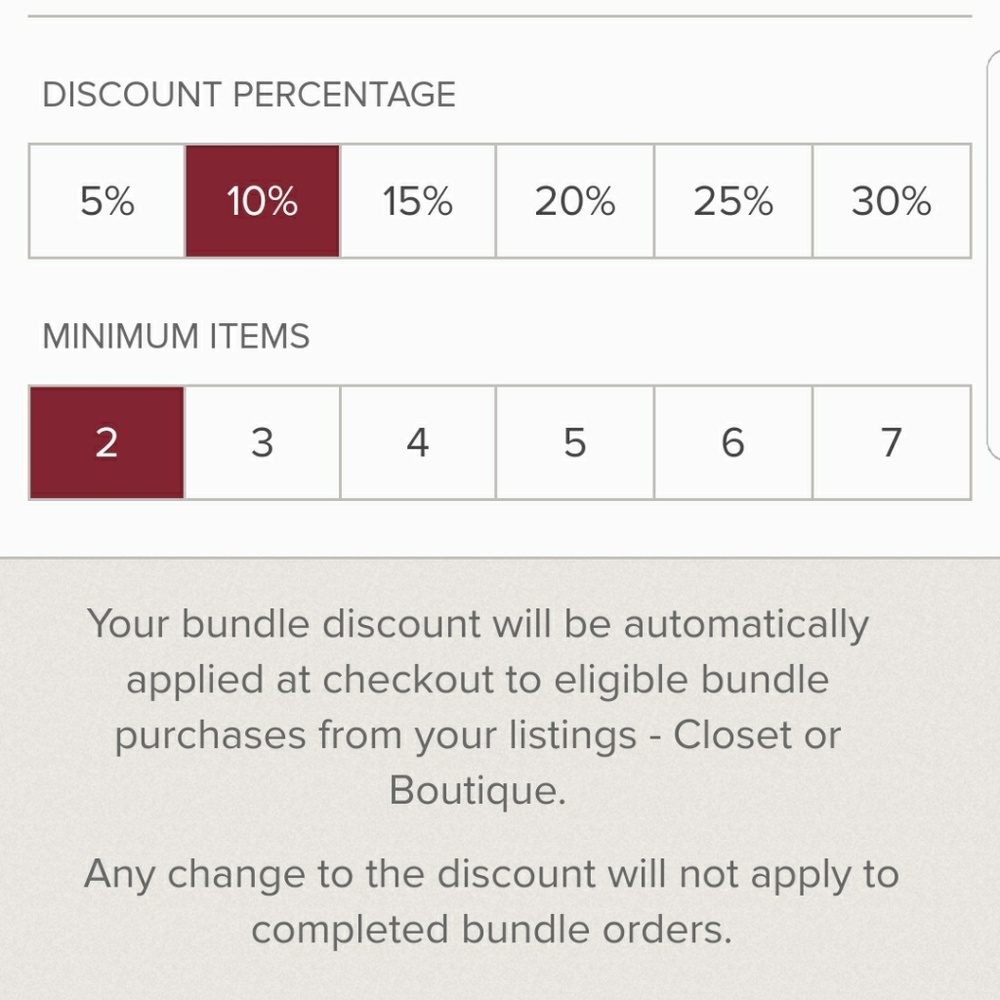Set minimum items to 5
Viewport: 1000px width, 1000px height.
tap(575, 442)
